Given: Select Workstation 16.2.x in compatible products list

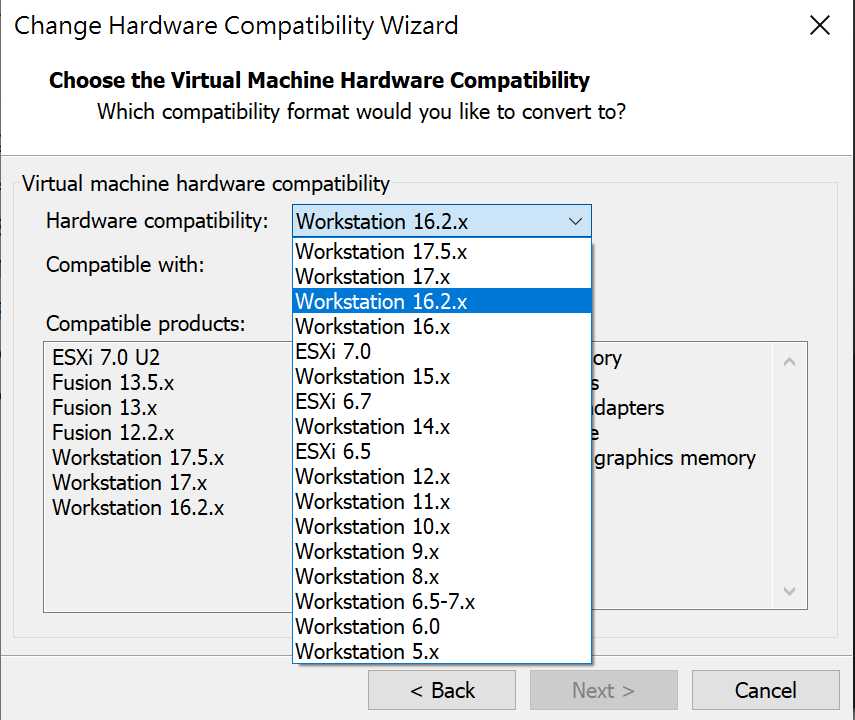Looking at the screenshot, I should click(138, 508).
